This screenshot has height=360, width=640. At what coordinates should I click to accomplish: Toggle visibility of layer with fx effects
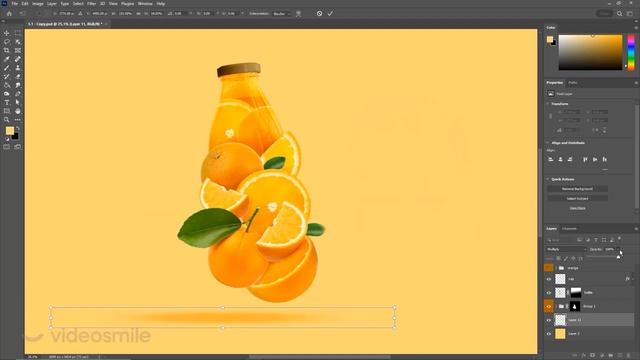pyautogui.click(x=549, y=279)
